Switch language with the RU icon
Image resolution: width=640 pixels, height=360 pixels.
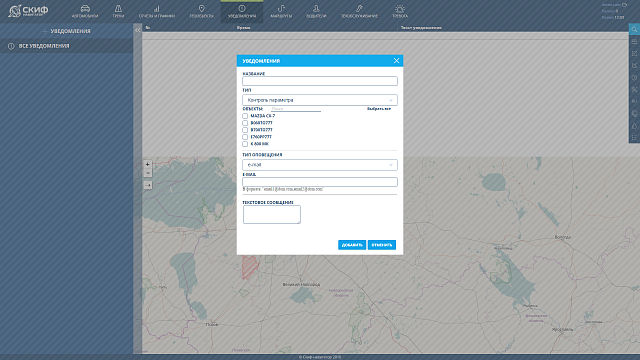pos(634,101)
